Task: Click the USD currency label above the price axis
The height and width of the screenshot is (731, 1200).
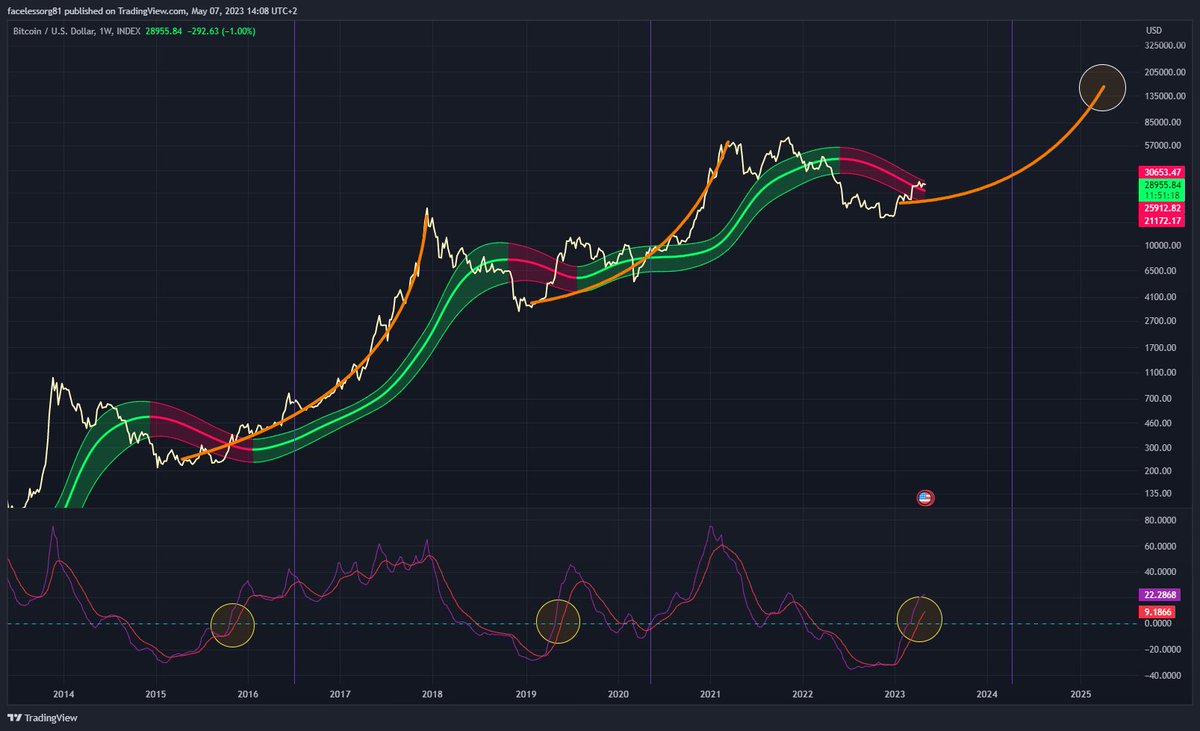Action: tap(1153, 31)
